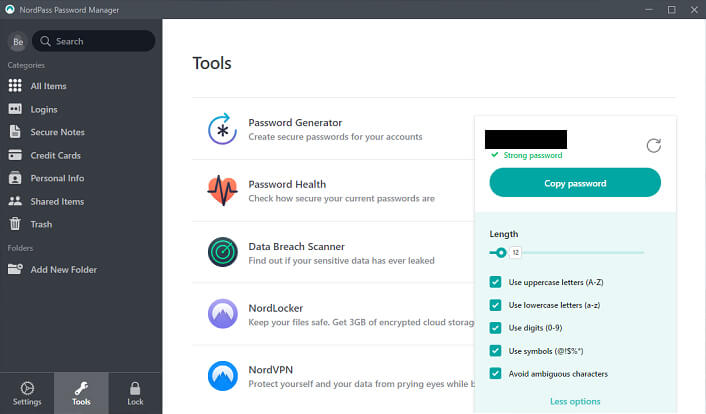Click the Trash bin icon

click(15, 223)
